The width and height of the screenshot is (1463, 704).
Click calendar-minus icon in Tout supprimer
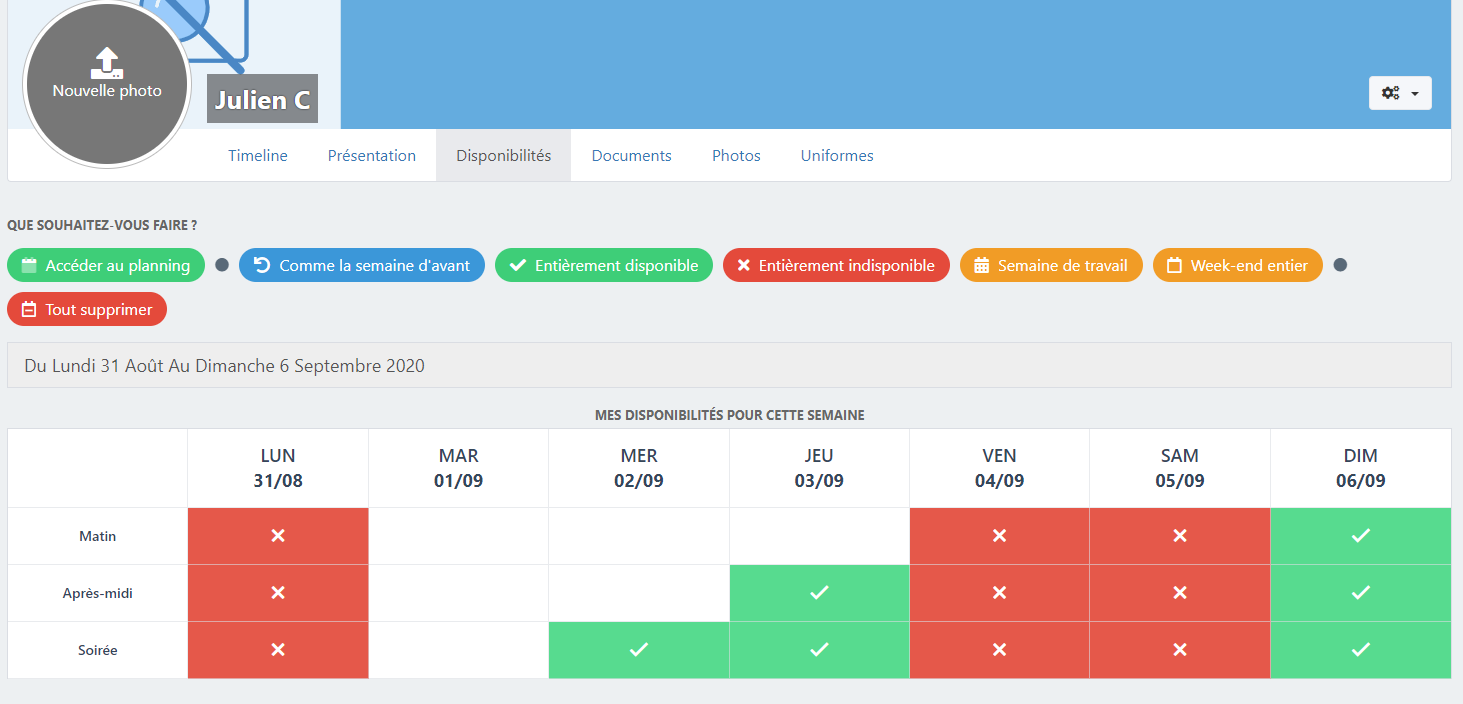tap(29, 310)
